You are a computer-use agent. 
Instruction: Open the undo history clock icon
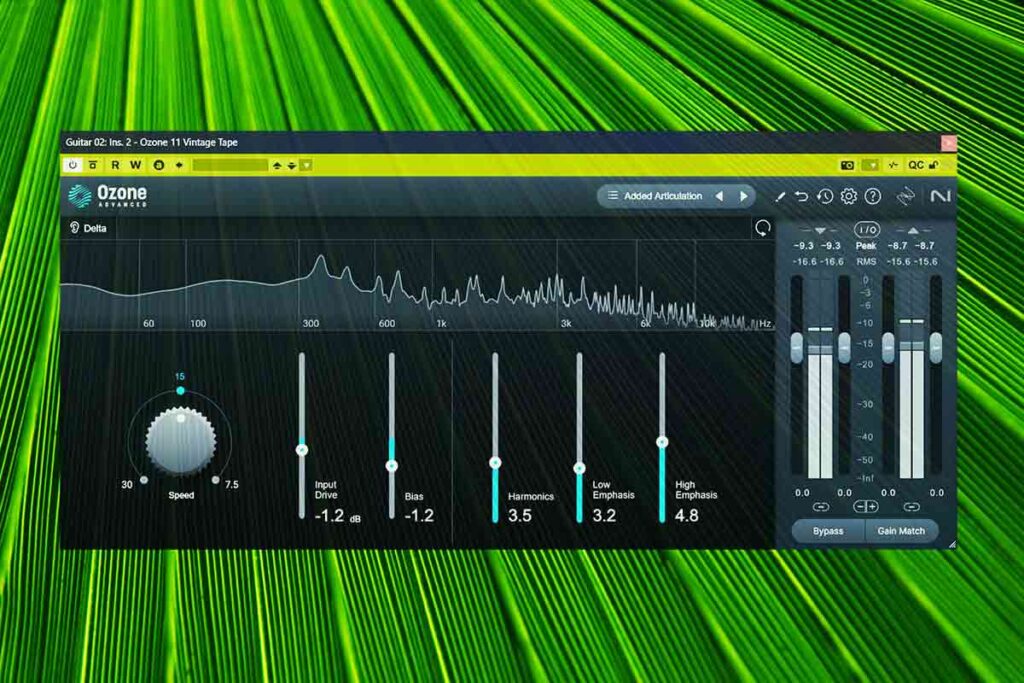825,196
